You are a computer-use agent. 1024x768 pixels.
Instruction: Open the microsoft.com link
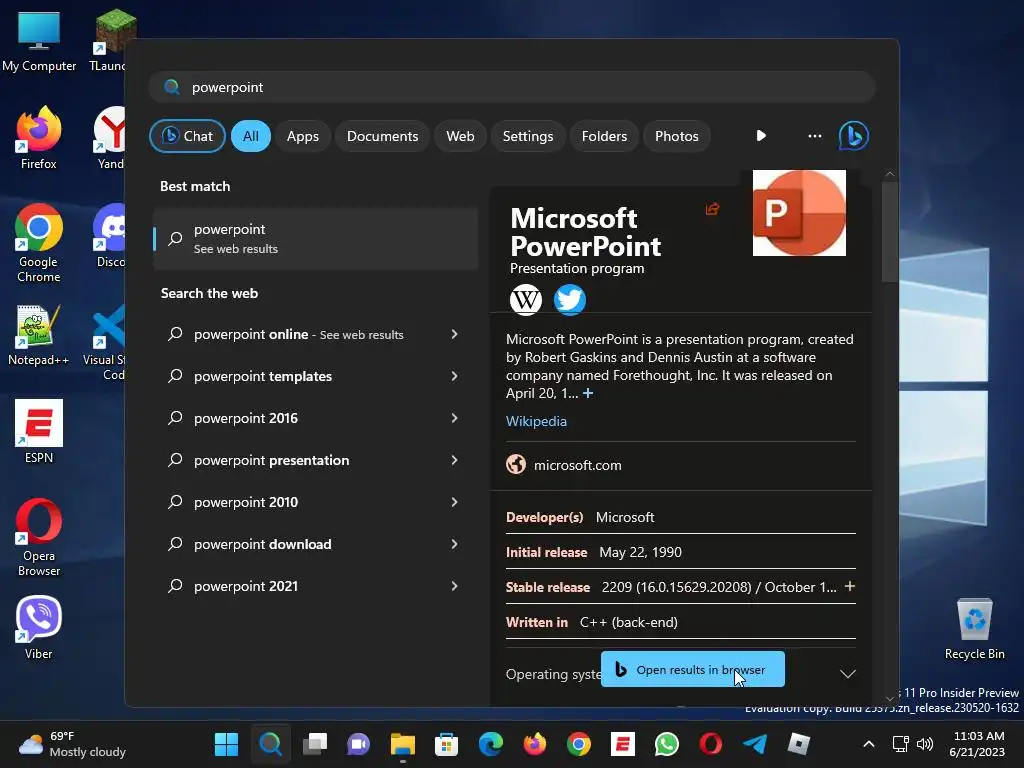(577, 465)
